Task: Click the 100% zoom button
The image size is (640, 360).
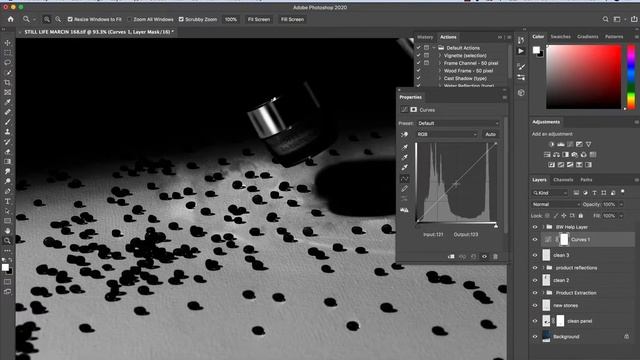Action: (x=231, y=19)
